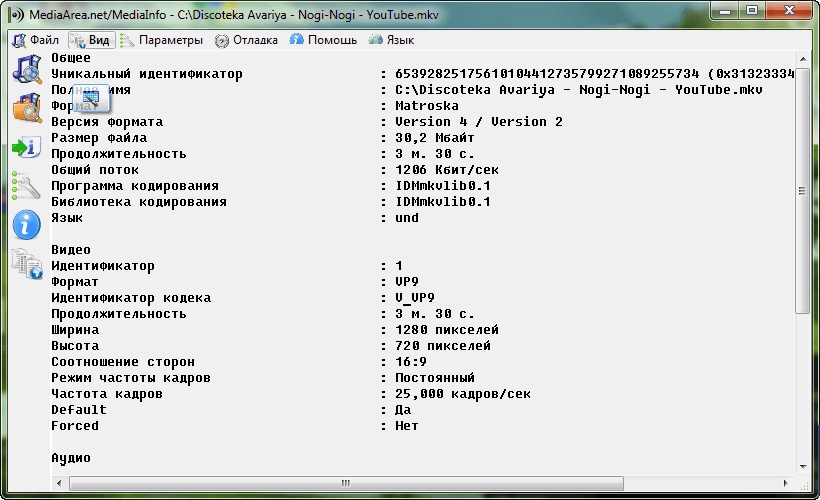Click the '720 пикселей' height value
820x500 pixels.
click(443, 346)
